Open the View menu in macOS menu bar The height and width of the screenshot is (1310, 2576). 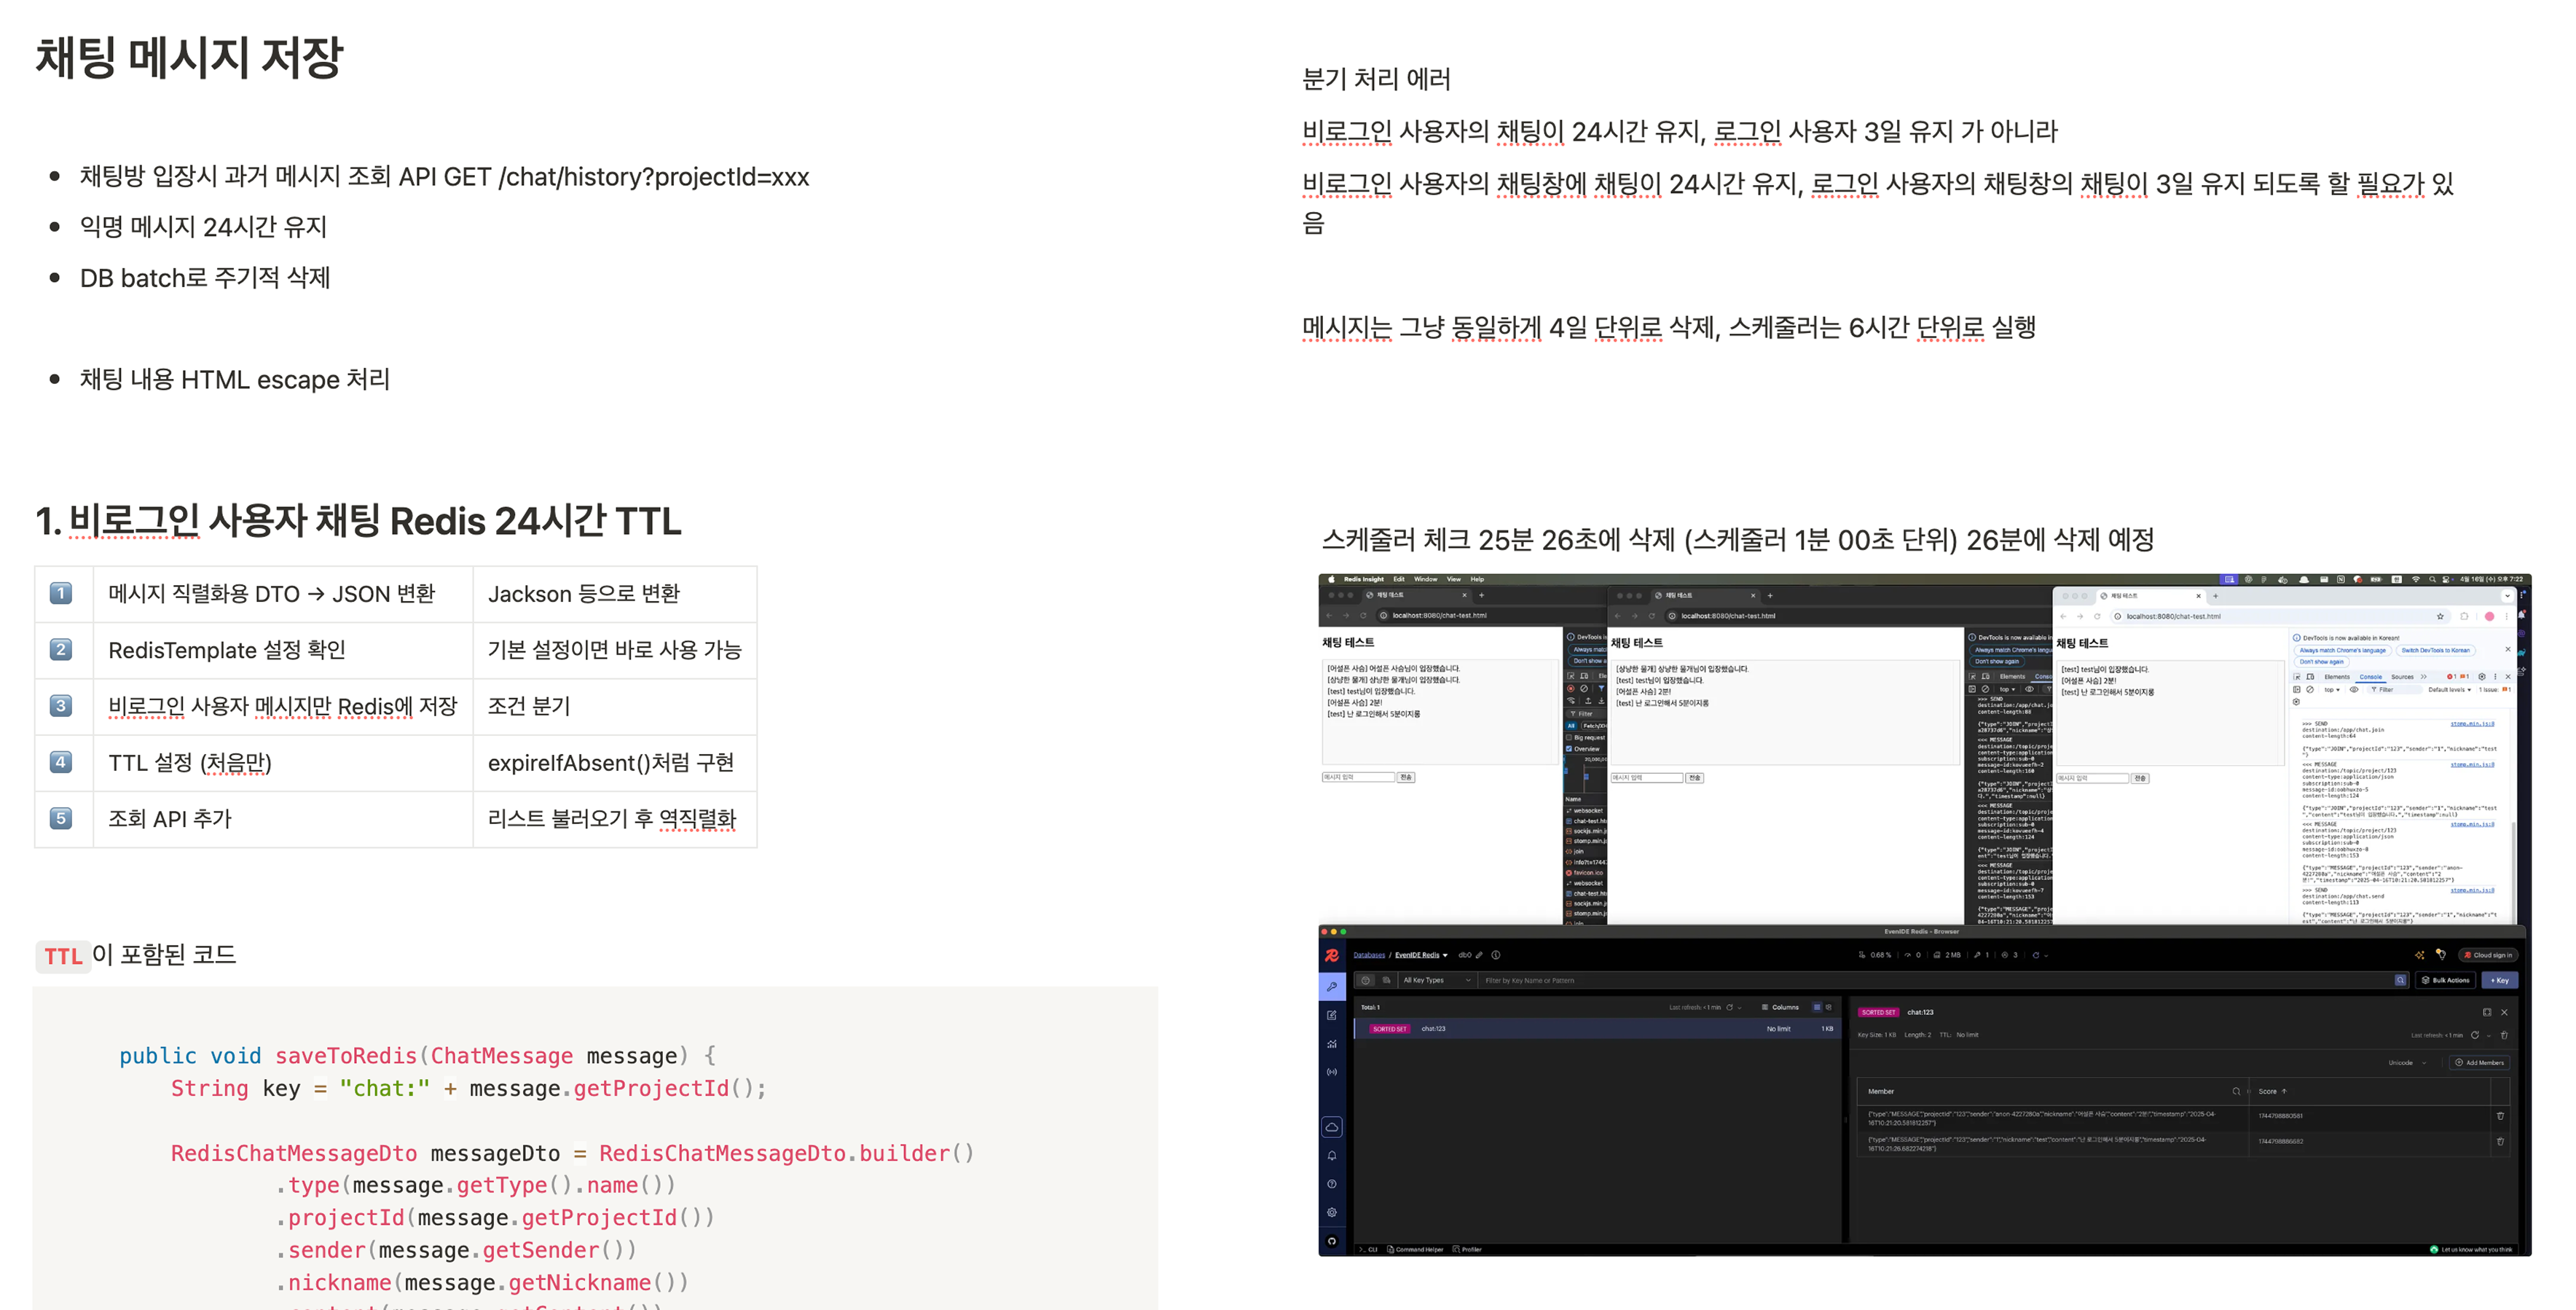point(1453,579)
